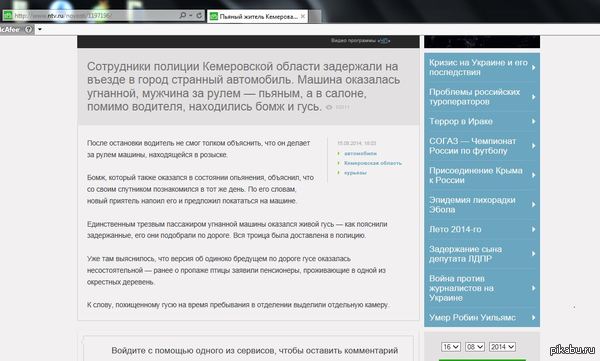Close the 'Пьяный житель Кемерова' tab
Screen dimensions: 600x361
pos(303,16)
